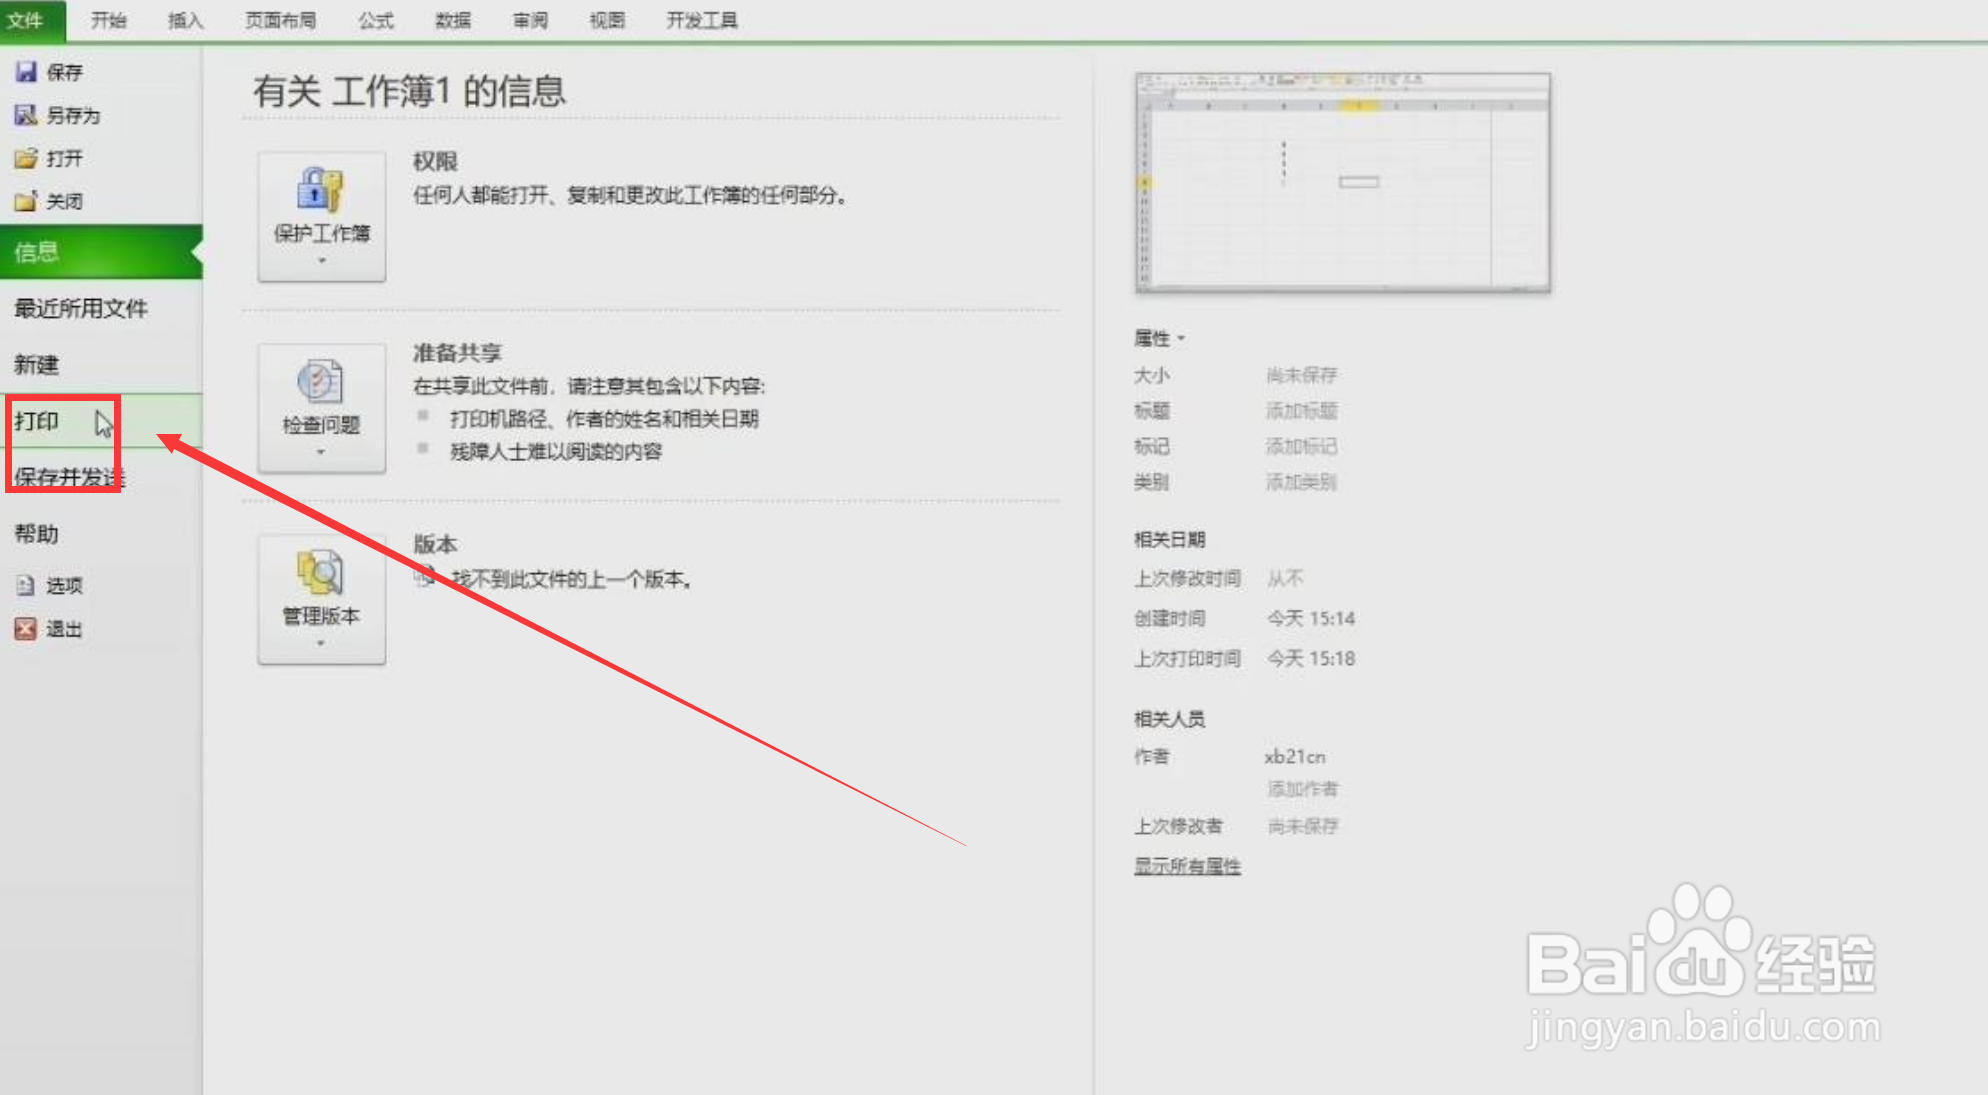Open a file via the 打开 icon
1988x1095 pixels.
pyautogui.click(x=27, y=158)
